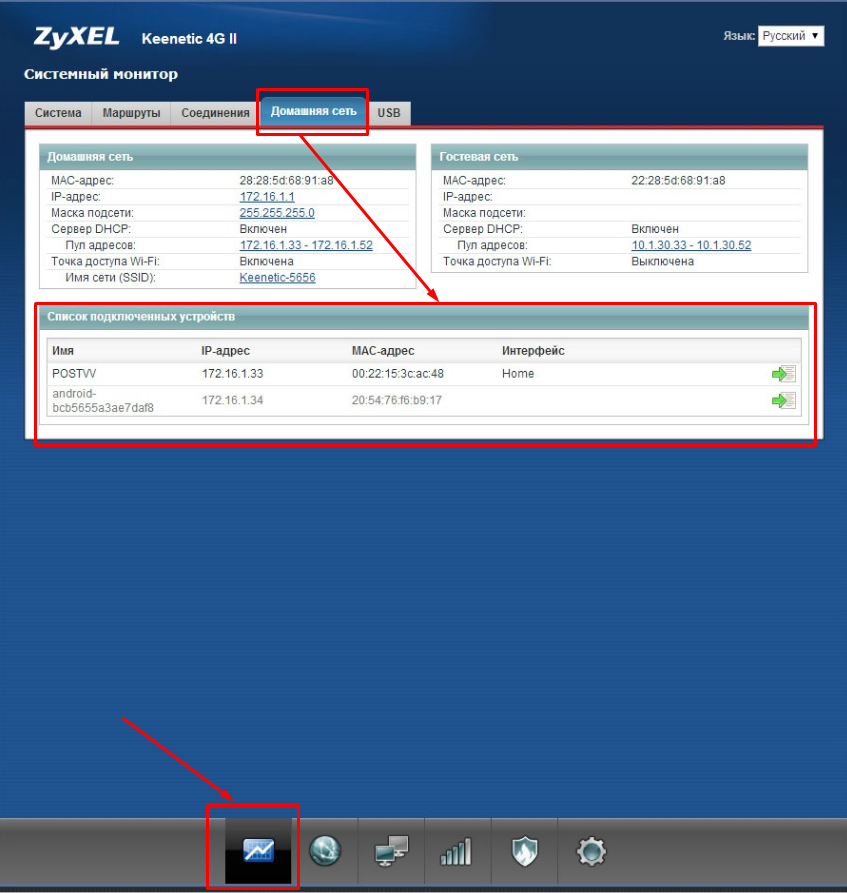The height and width of the screenshot is (893, 847).
Task: Open the Security firewall shield icon
Action: [524, 851]
